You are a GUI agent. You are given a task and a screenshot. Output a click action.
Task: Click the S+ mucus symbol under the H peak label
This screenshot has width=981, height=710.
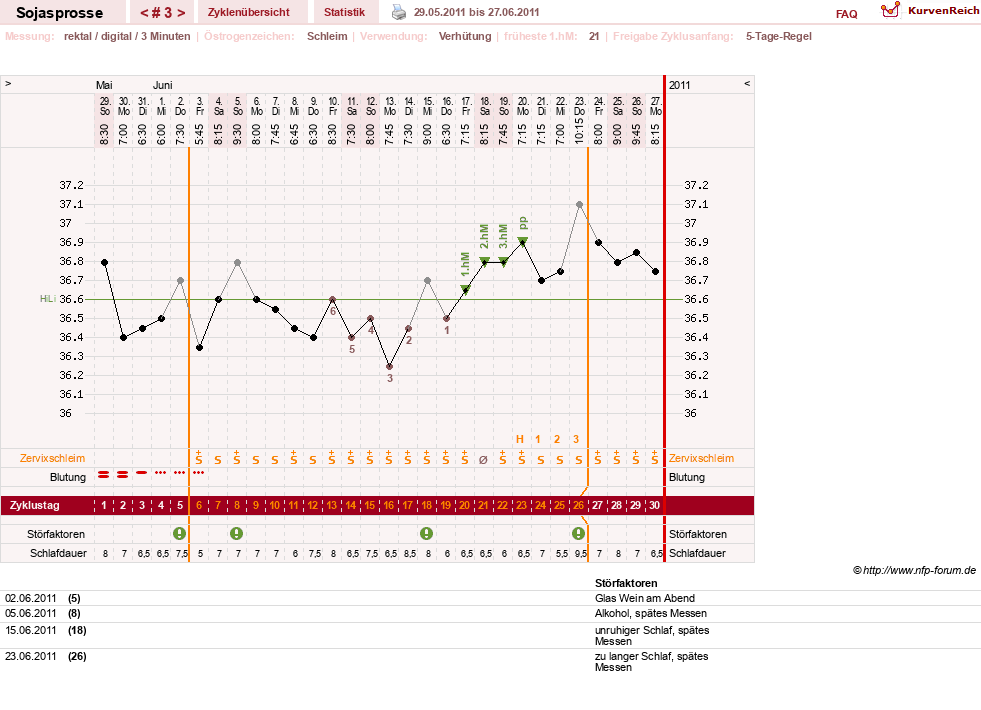coord(522,457)
